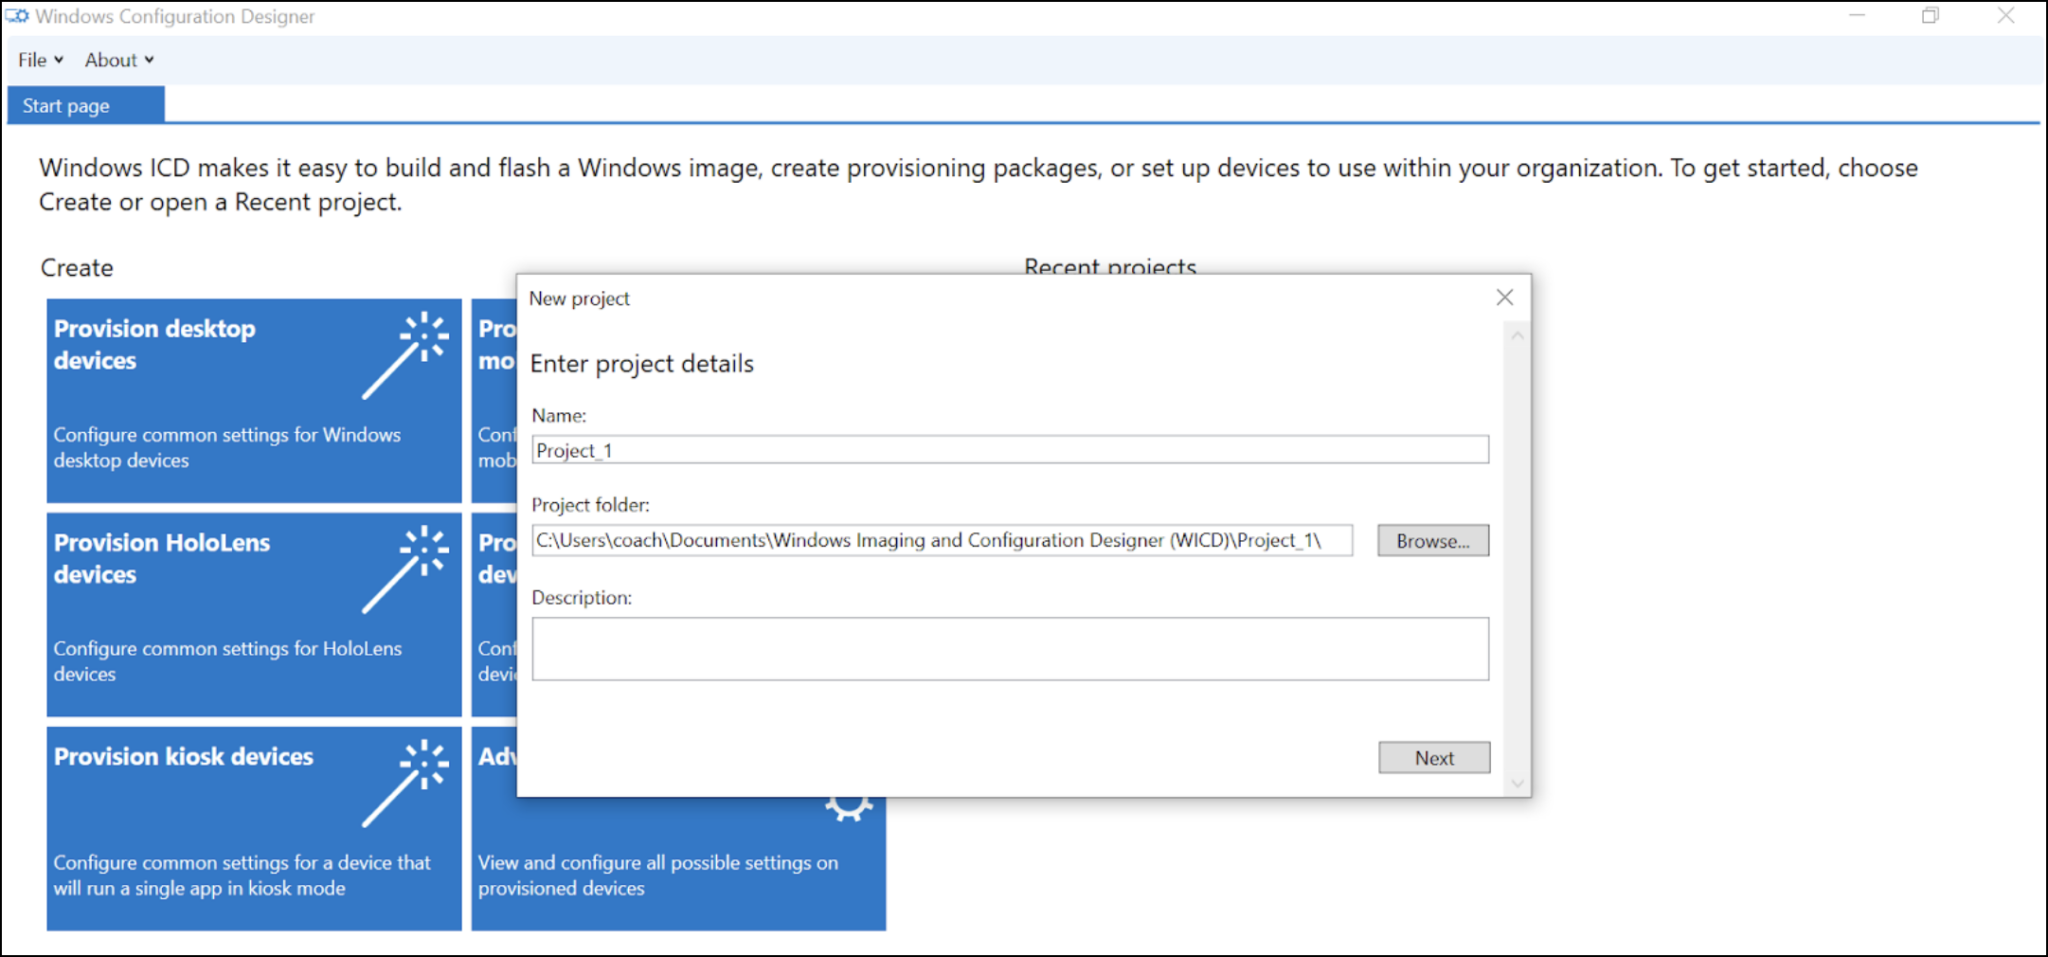This screenshot has height=957, width=2048.
Task: Open the tile reading 'View and configure all possible settings'
Action: click(x=678, y=864)
